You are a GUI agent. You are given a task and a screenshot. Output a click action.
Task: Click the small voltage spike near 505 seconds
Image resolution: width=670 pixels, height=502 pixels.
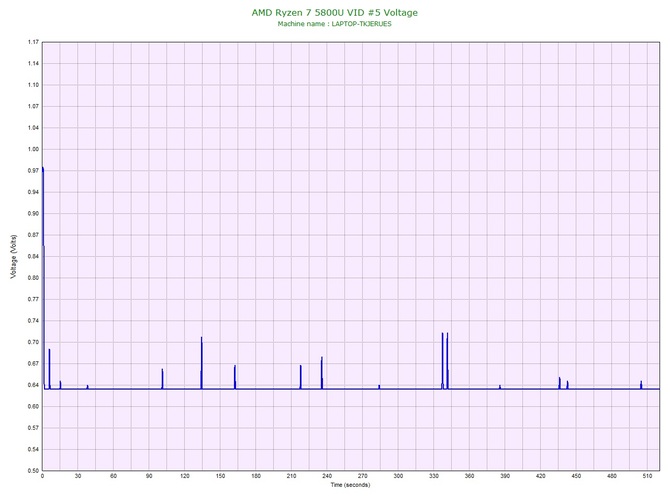641,385
